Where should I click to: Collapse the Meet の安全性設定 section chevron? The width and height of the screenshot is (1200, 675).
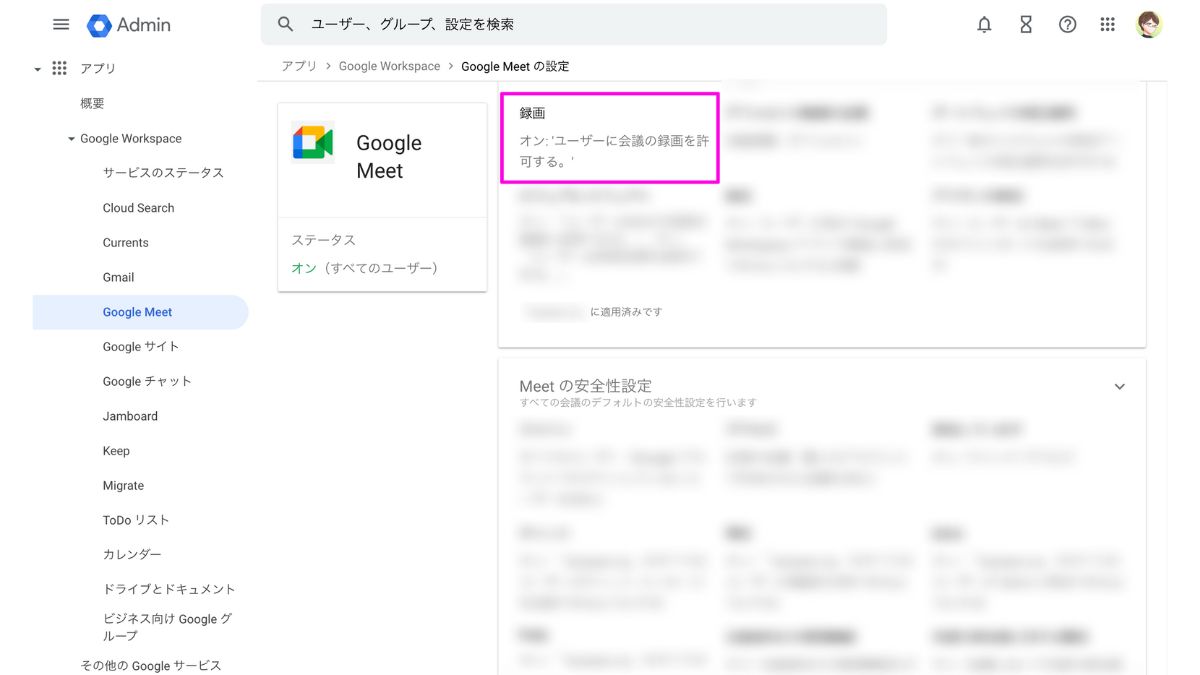[1119, 387]
